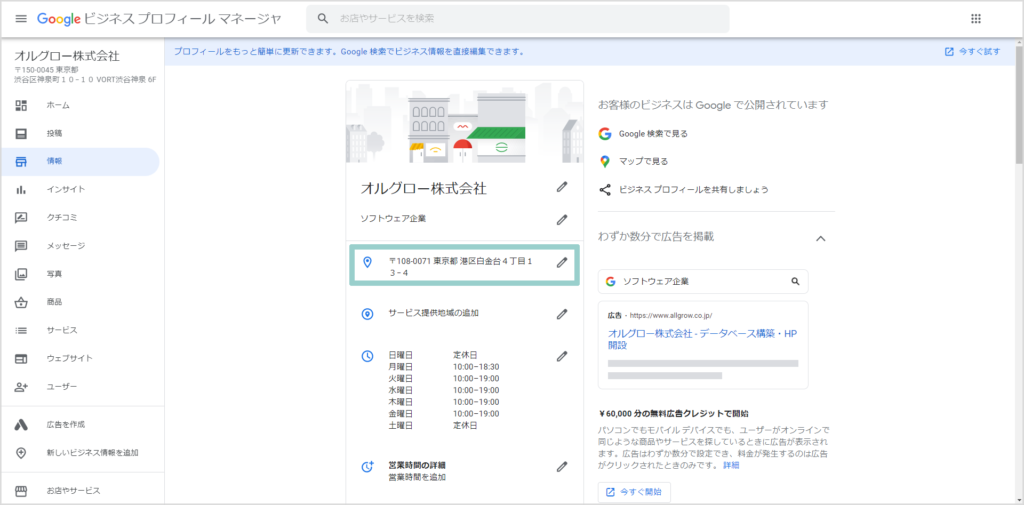Click the Google Ads icon beside 広告を作成
Viewport: 1024px width, 505px height.
coord(21,425)
